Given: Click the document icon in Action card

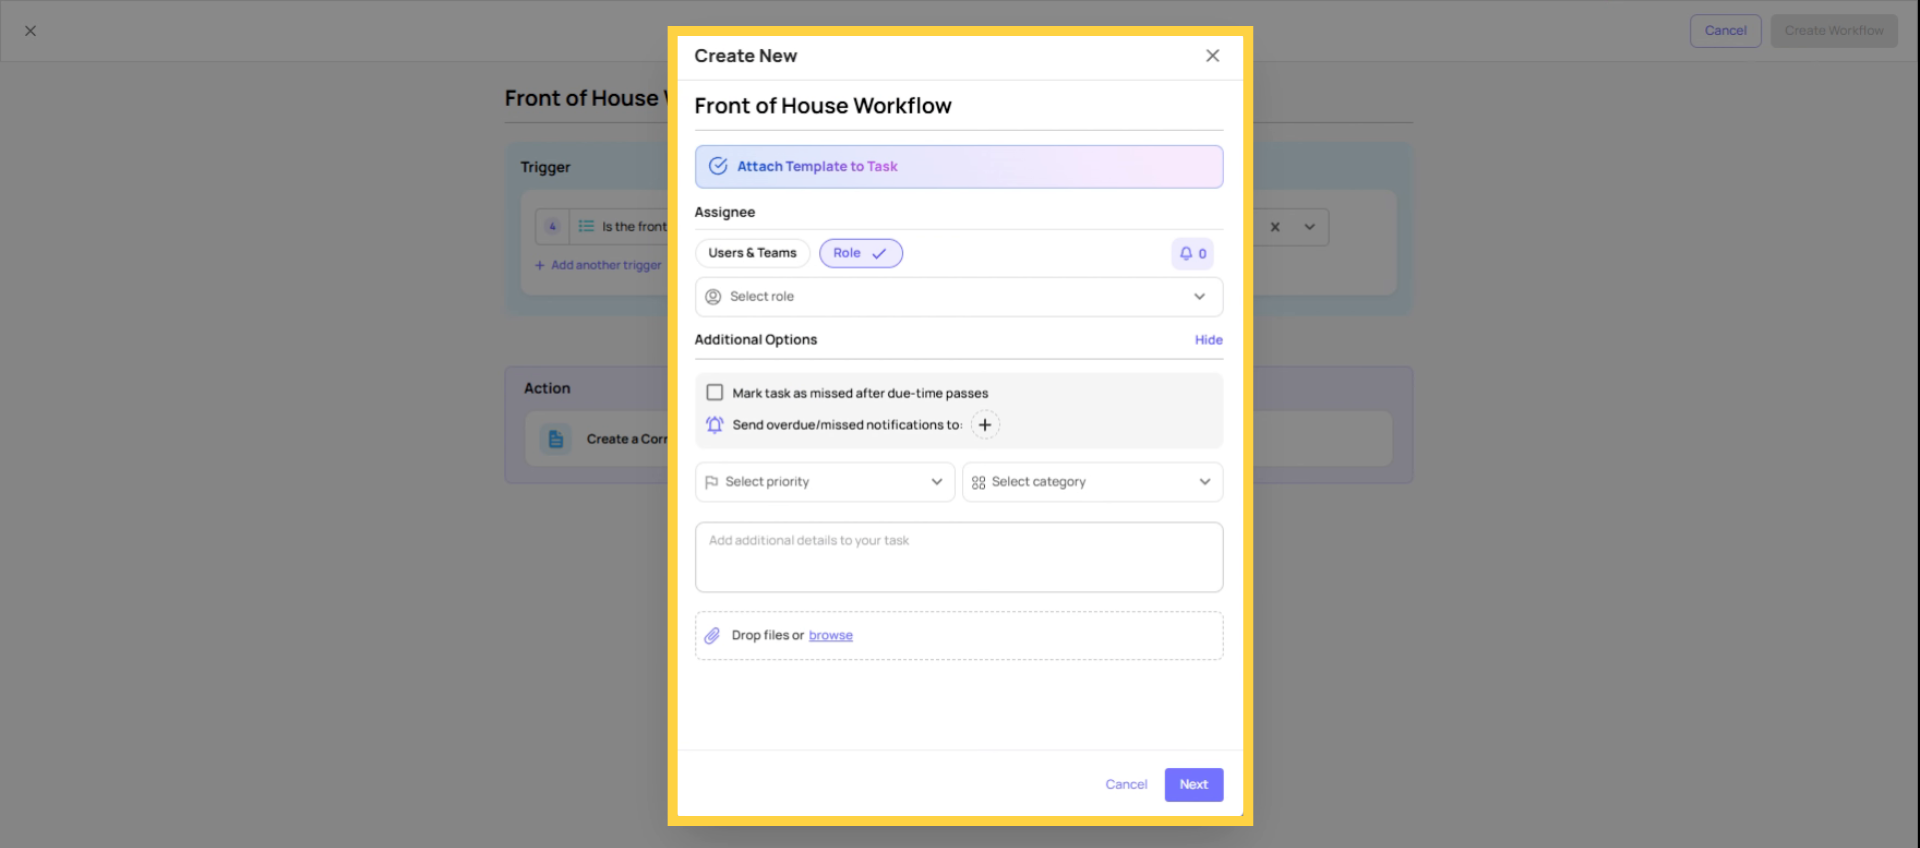Looking at the screenshot, I should pyautogui.click(x=556, y=439).
